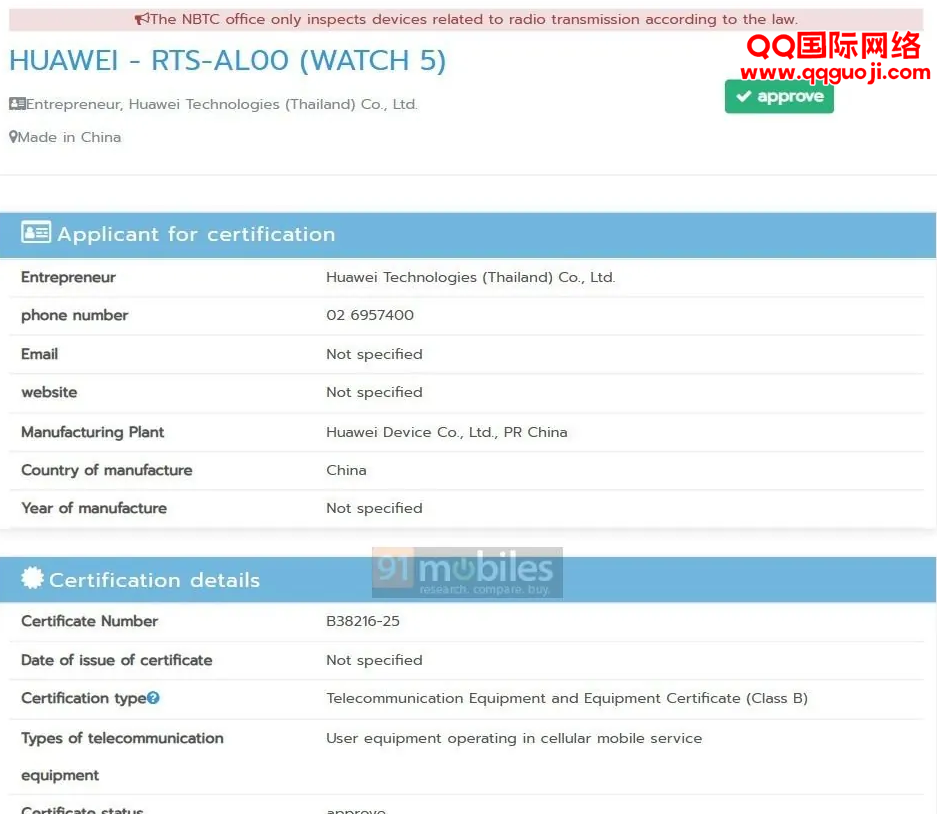Screen dimensions: 937x814
Task: Click the Made in China text
Action: tap(69, 137)
